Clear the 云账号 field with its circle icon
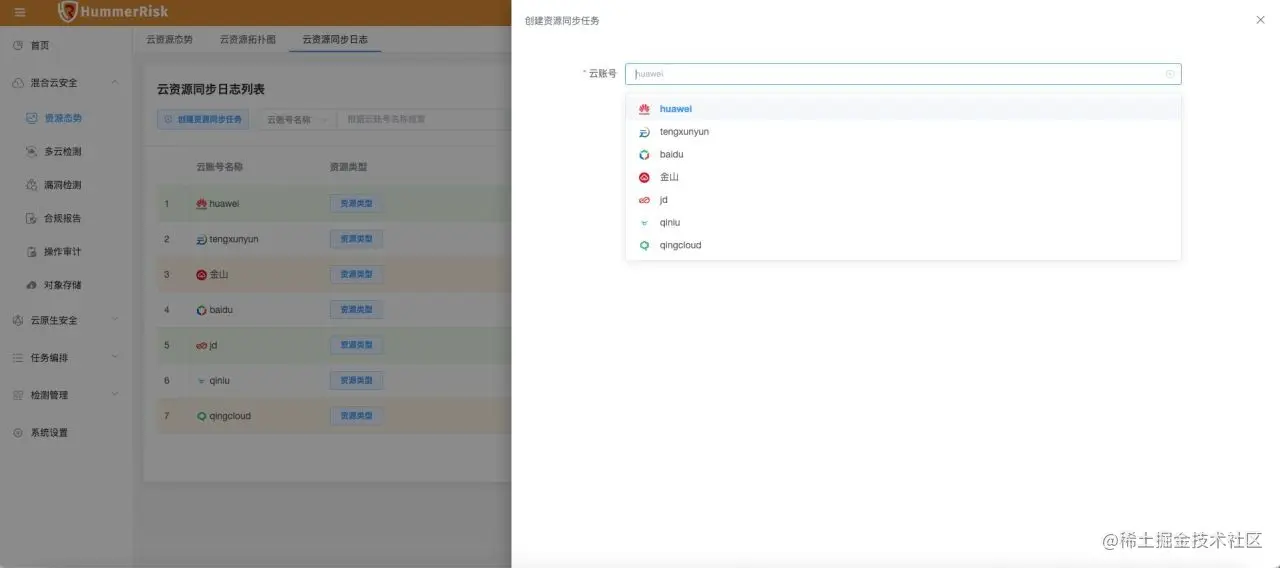The width and height of the screenshot is (1280, 568). (1170, 74)
